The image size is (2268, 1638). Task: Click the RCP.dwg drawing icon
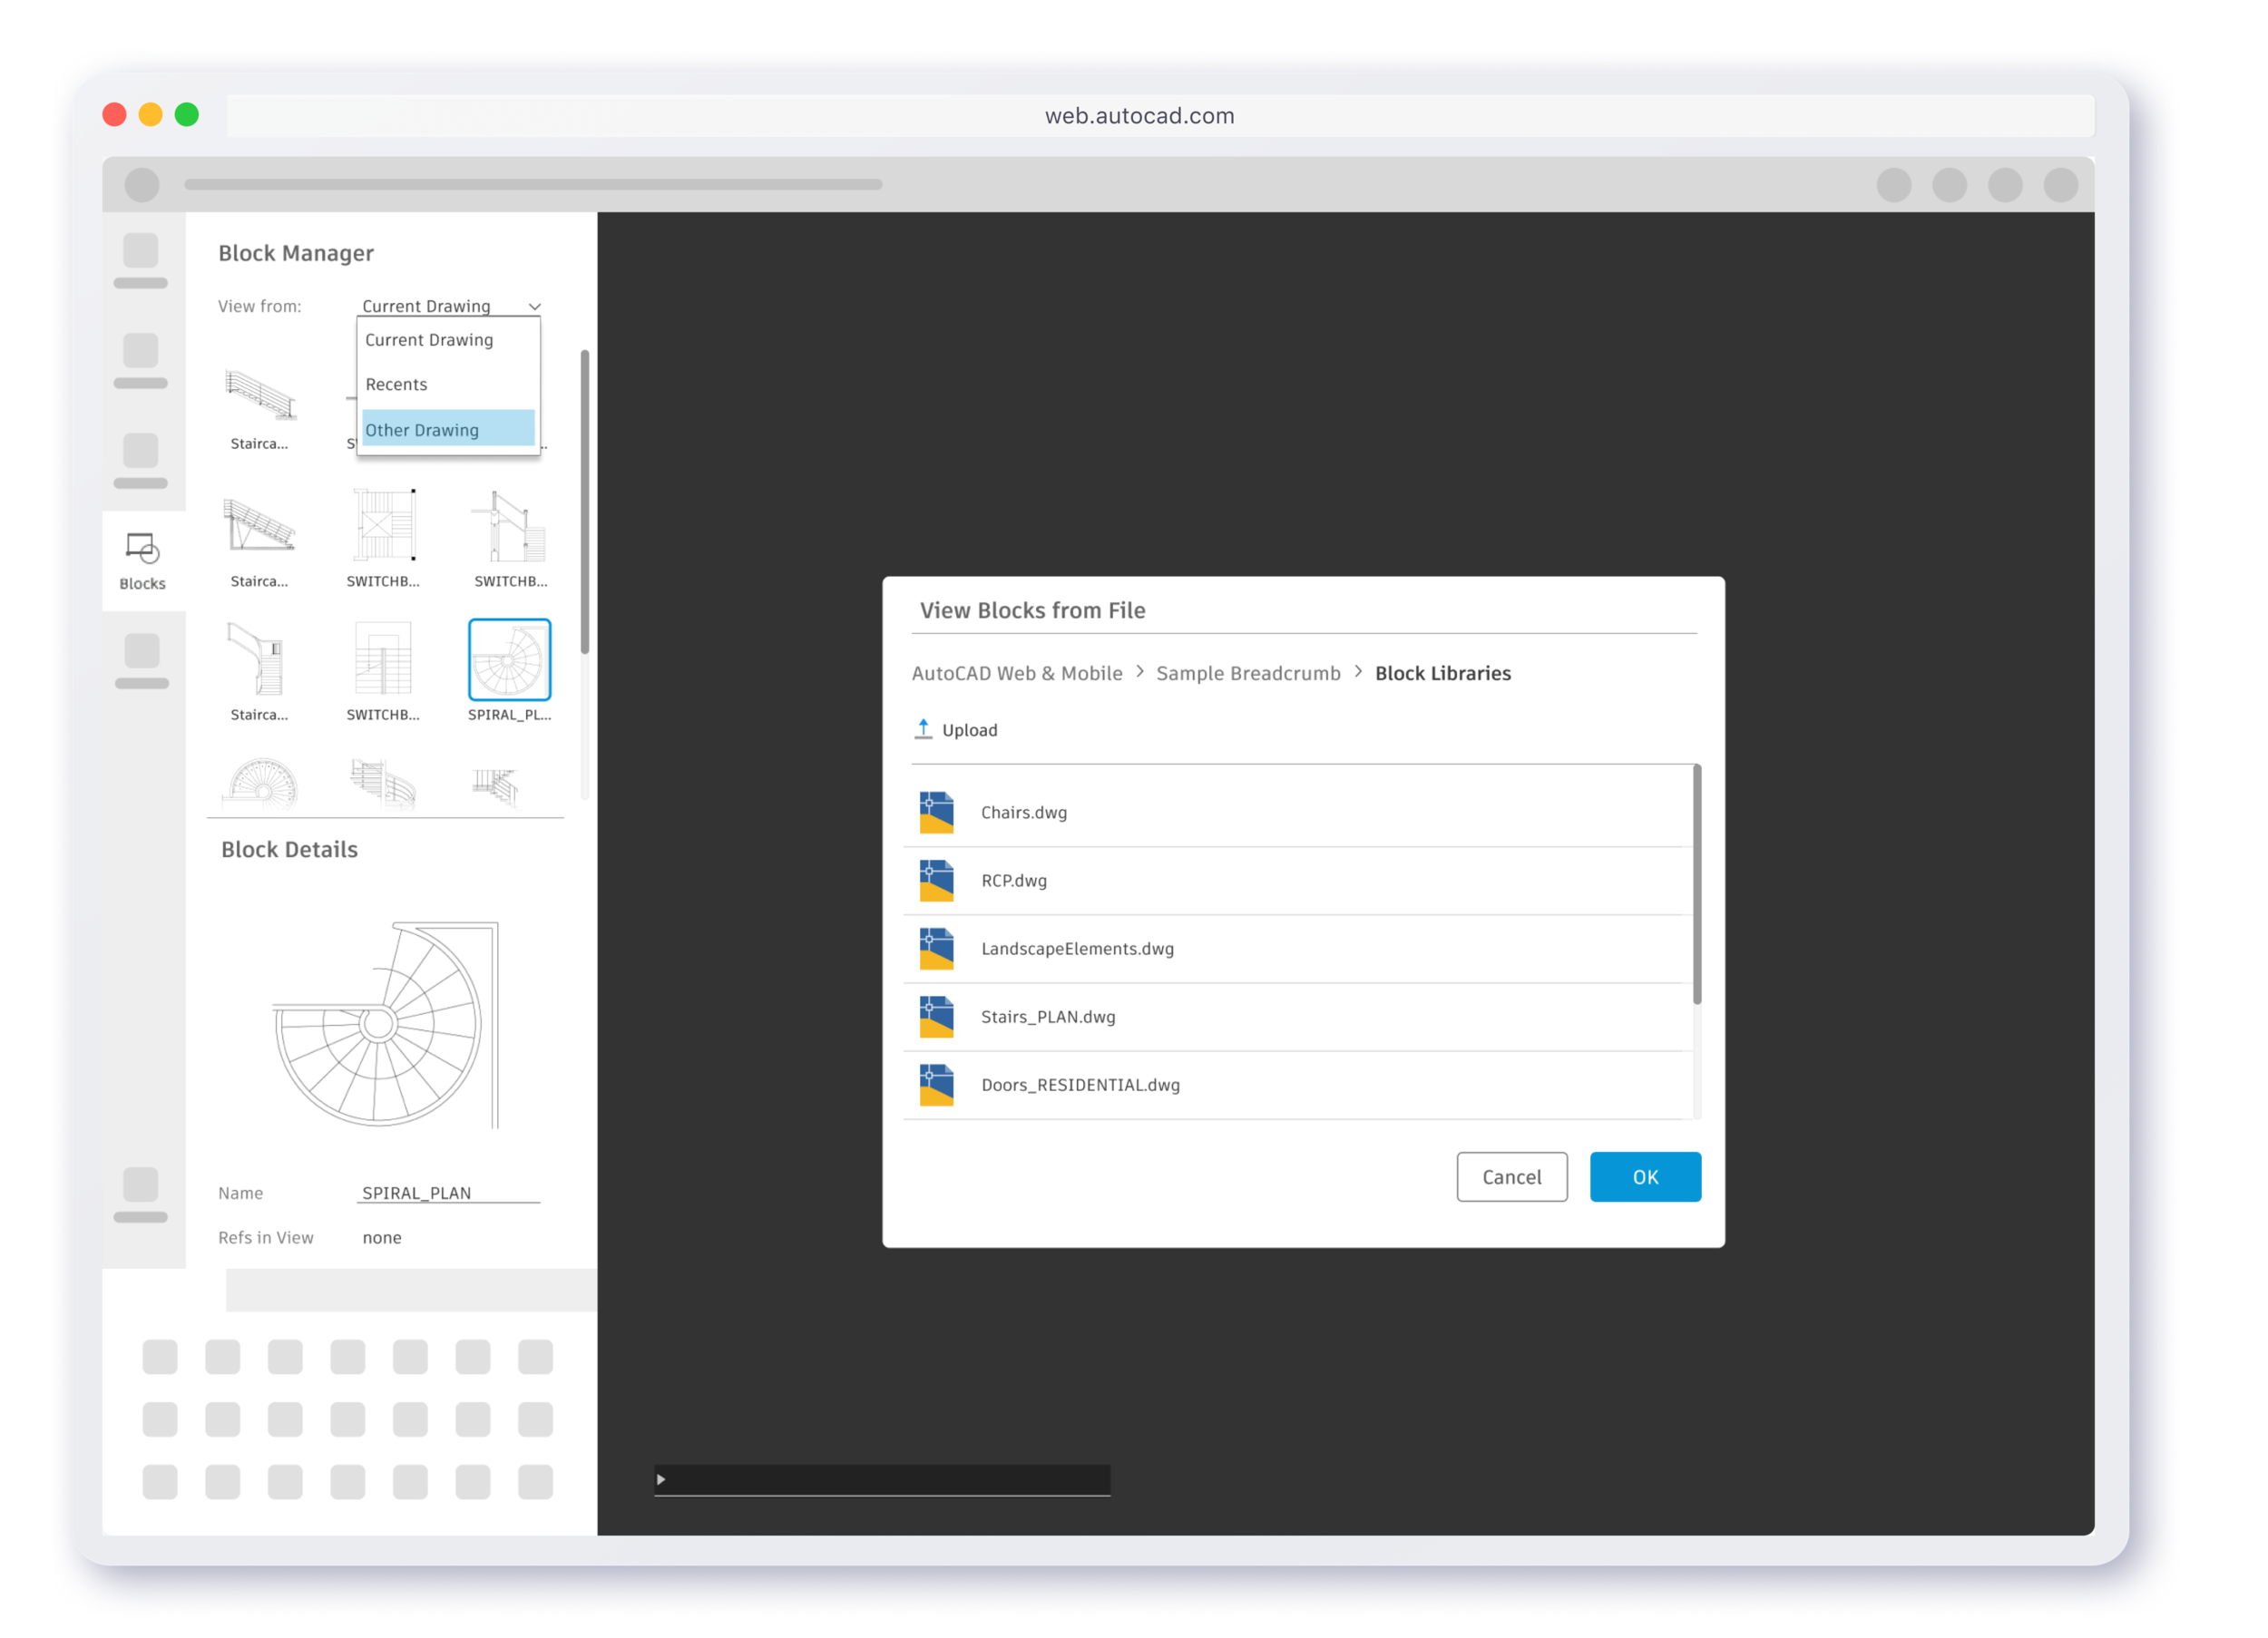937,880
